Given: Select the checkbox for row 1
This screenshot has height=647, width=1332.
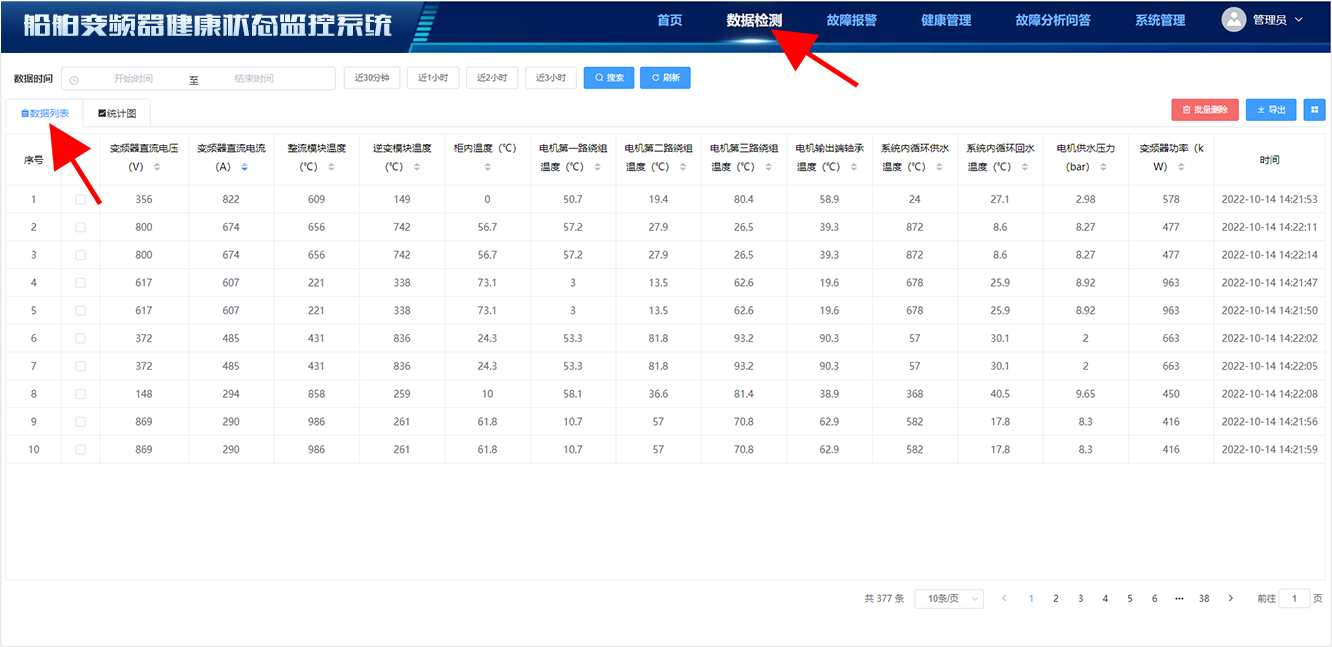Looking at the screenshot, I should 80,199.
